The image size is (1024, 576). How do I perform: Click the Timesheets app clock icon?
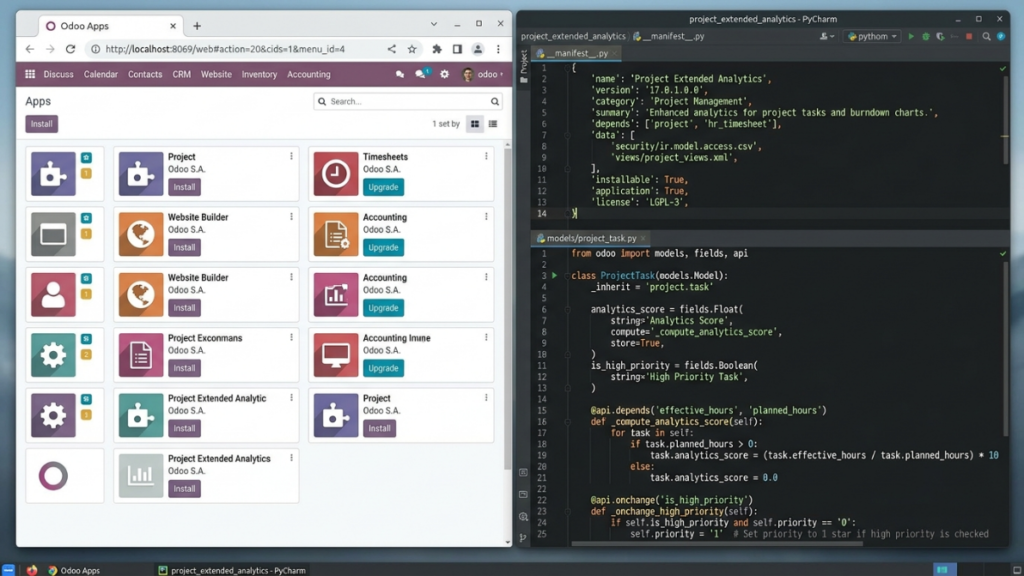pos(336,174)
